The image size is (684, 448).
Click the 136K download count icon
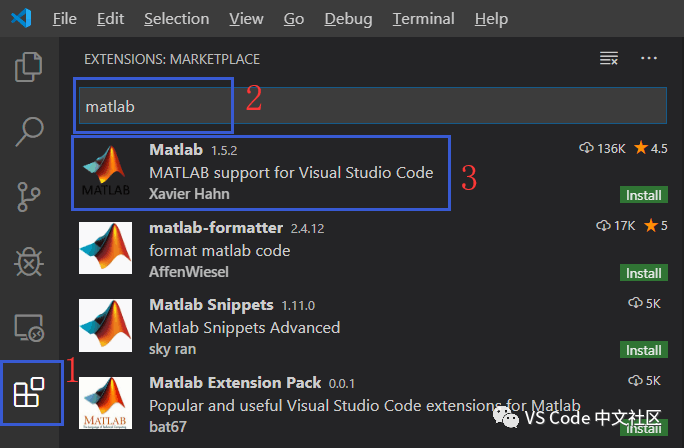click(x=586, y=148)
